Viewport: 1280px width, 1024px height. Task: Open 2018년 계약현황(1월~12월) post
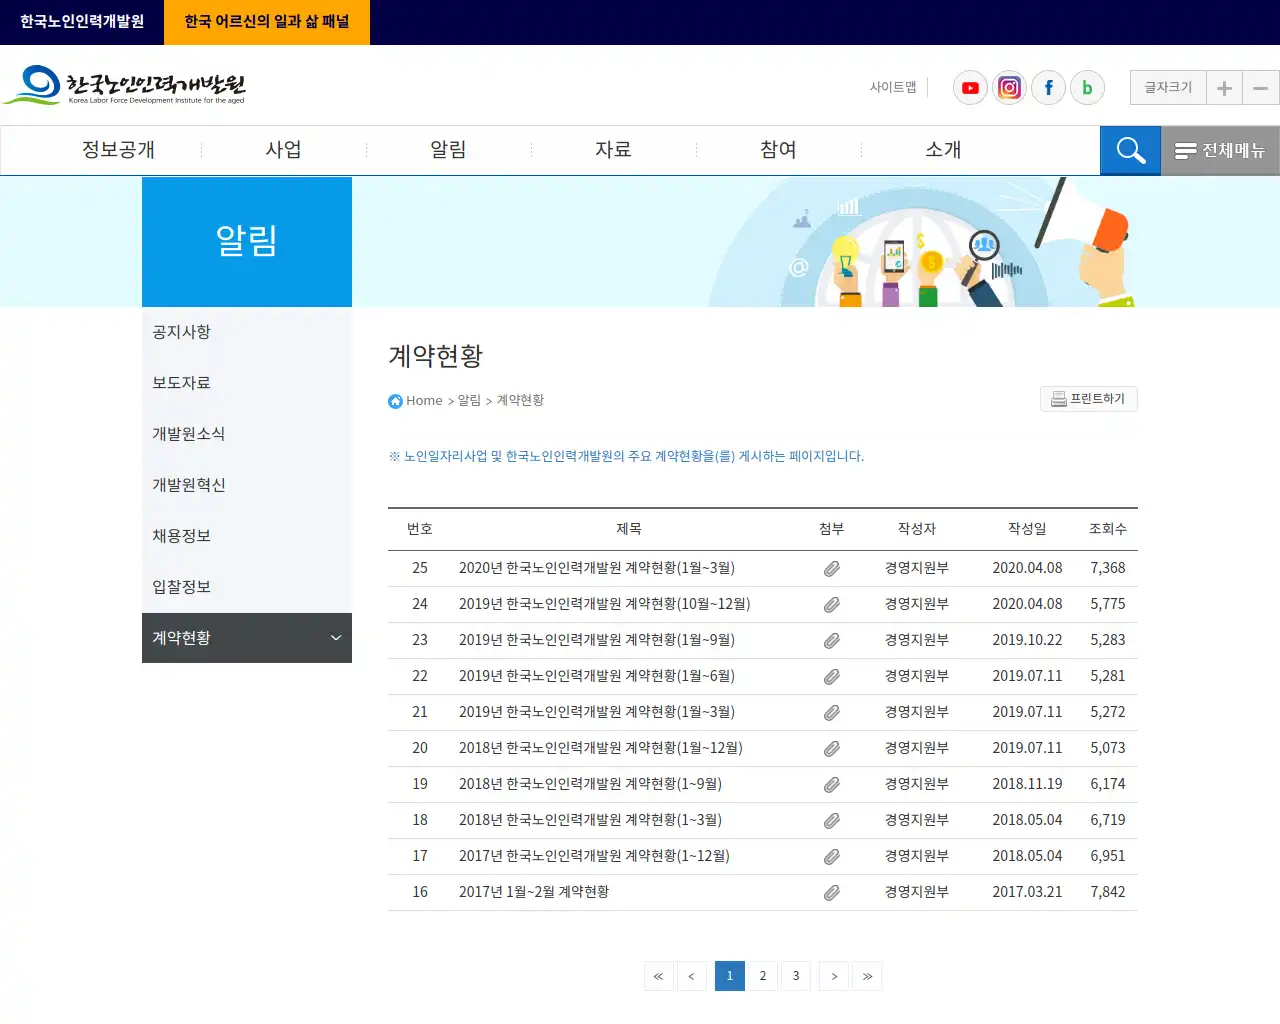(x=601, y=748)
